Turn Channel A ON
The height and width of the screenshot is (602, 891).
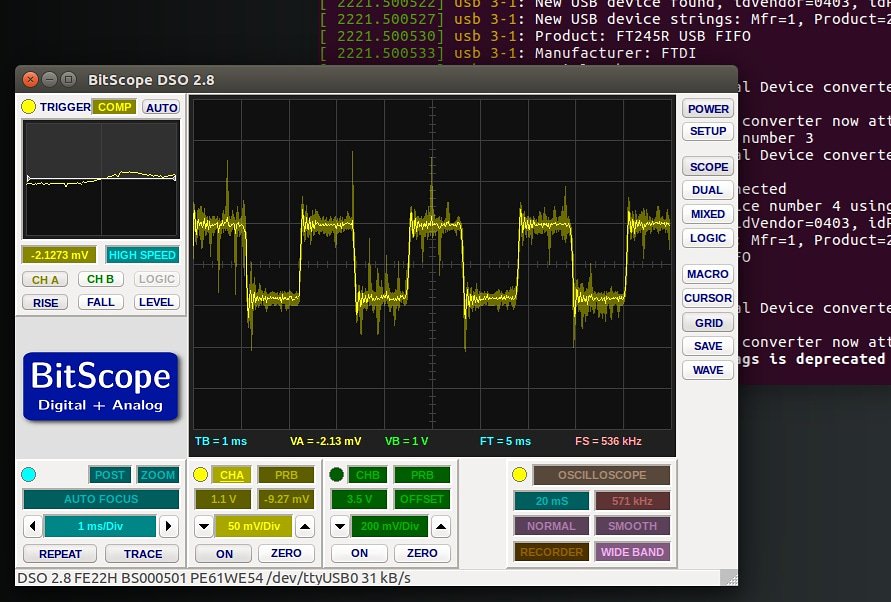(222, 553)
